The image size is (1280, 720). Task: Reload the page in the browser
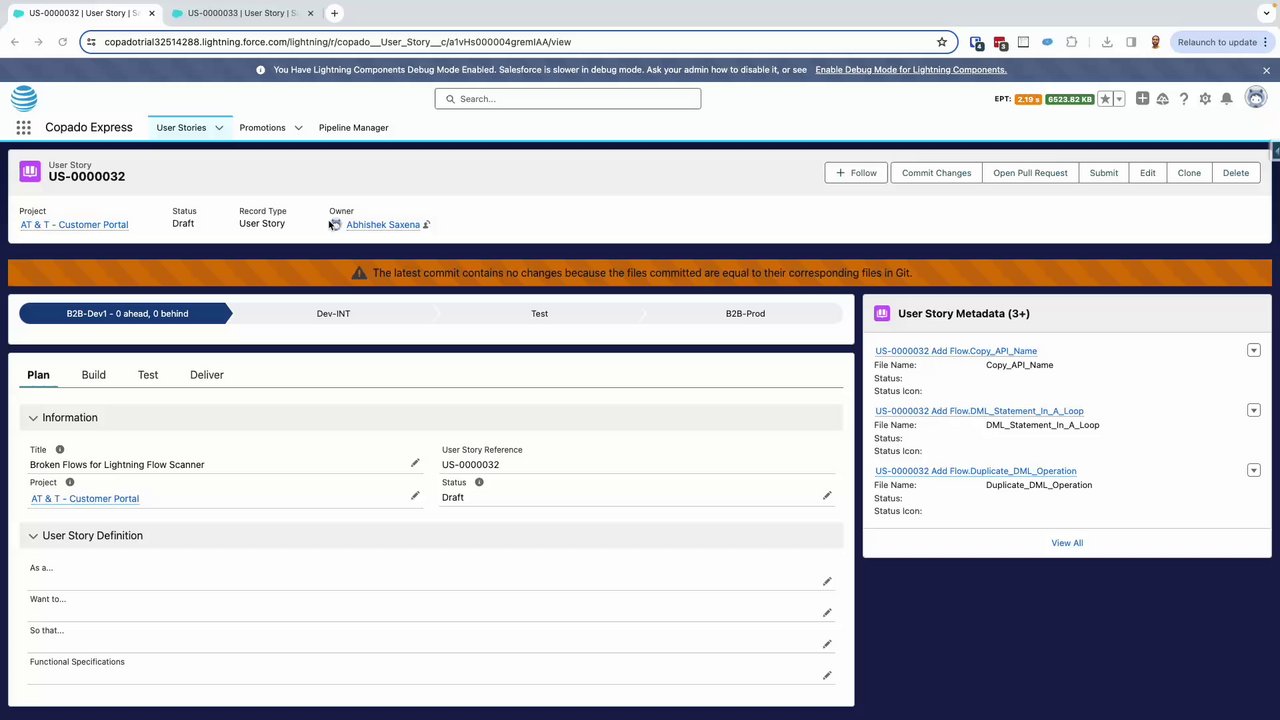click(x=63, y=42)
